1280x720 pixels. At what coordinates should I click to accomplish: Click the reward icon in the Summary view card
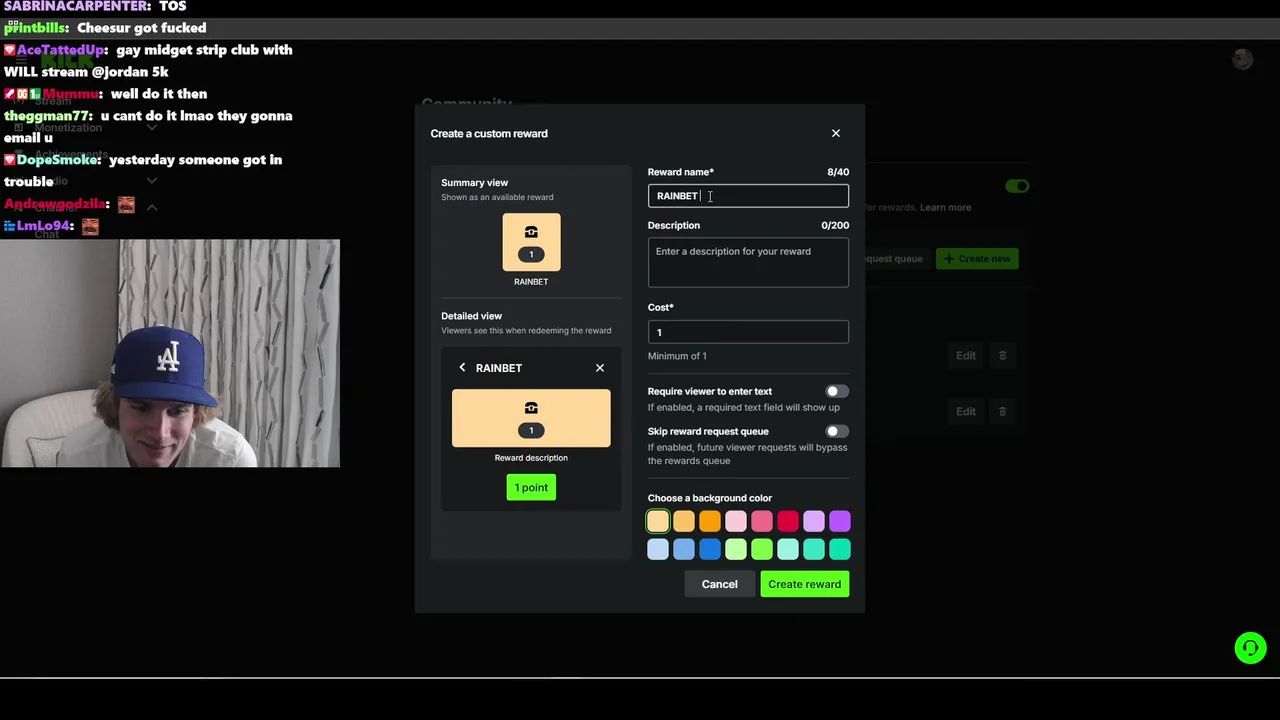point(531,232)
